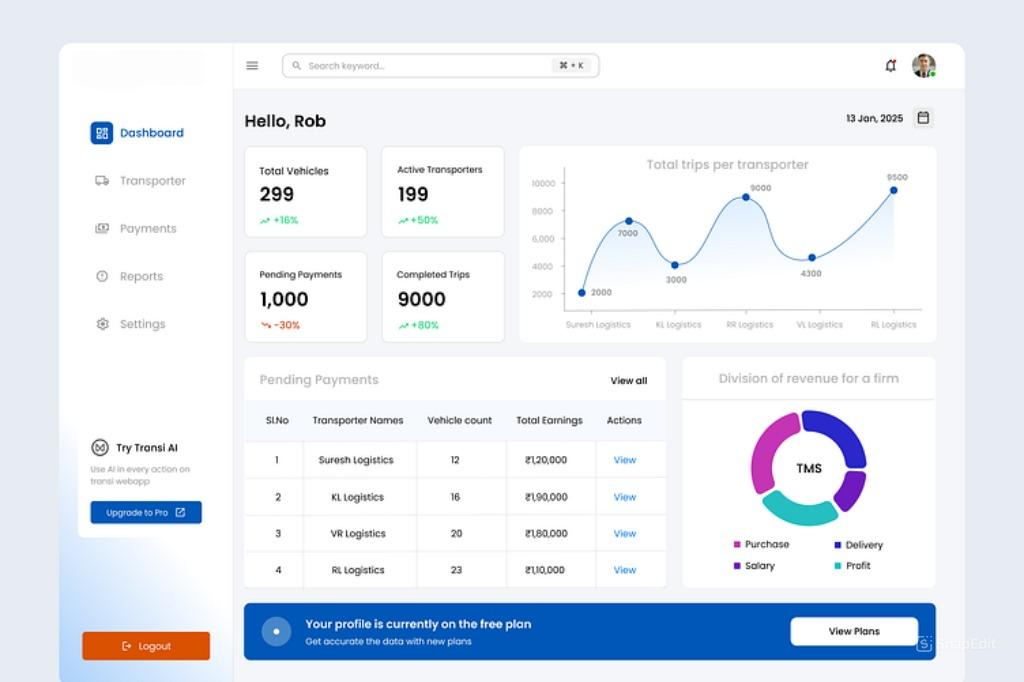Open the Reports menu item

coord(140,277)
